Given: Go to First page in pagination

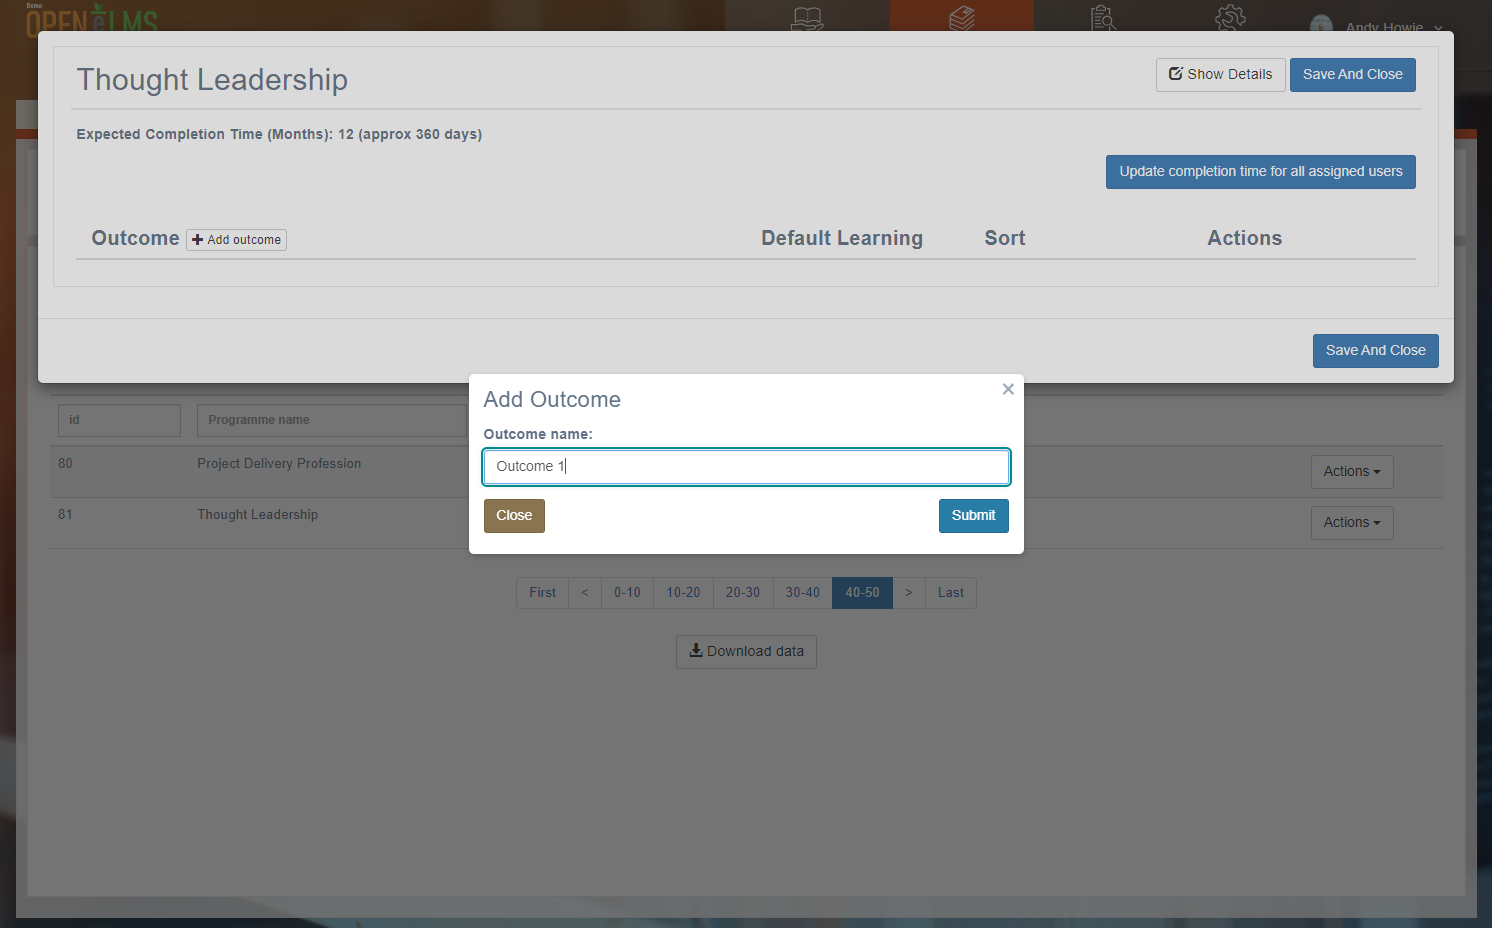Looking at the screenshot, I should (542, 593).
